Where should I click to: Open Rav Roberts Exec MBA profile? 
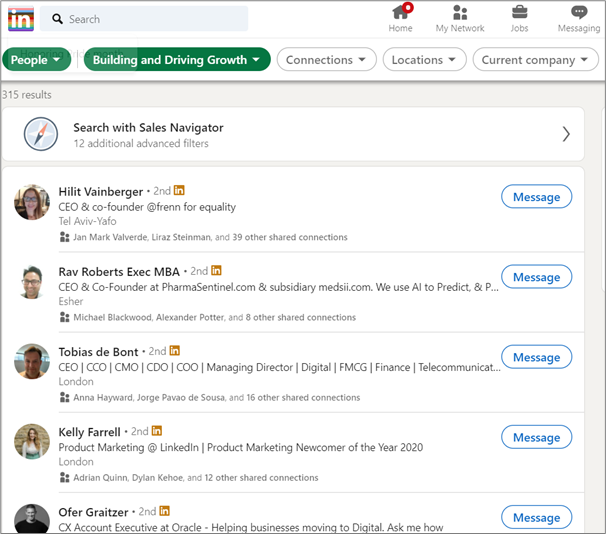pos(119,272)
